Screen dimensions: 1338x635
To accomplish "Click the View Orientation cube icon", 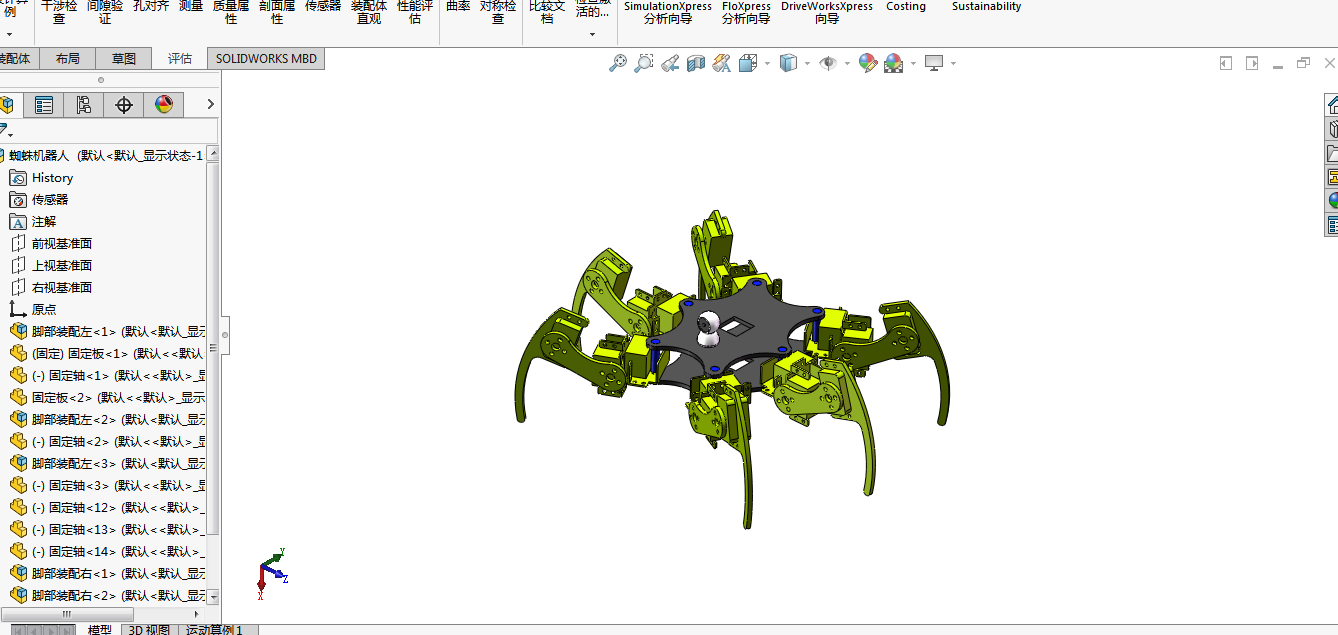I will [x=748, y=63].
